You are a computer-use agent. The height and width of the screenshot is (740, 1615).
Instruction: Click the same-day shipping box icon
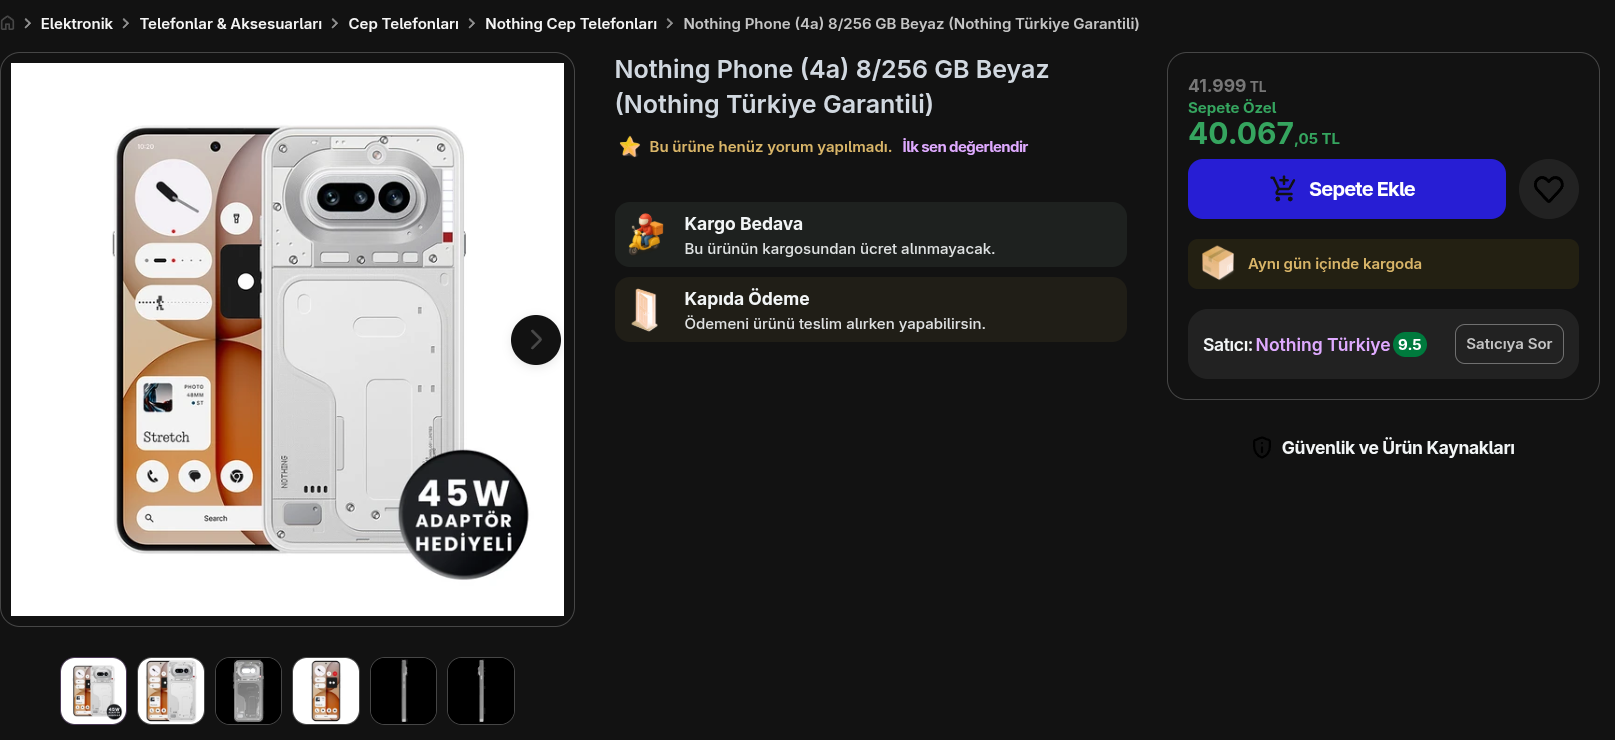point(1217,263)
